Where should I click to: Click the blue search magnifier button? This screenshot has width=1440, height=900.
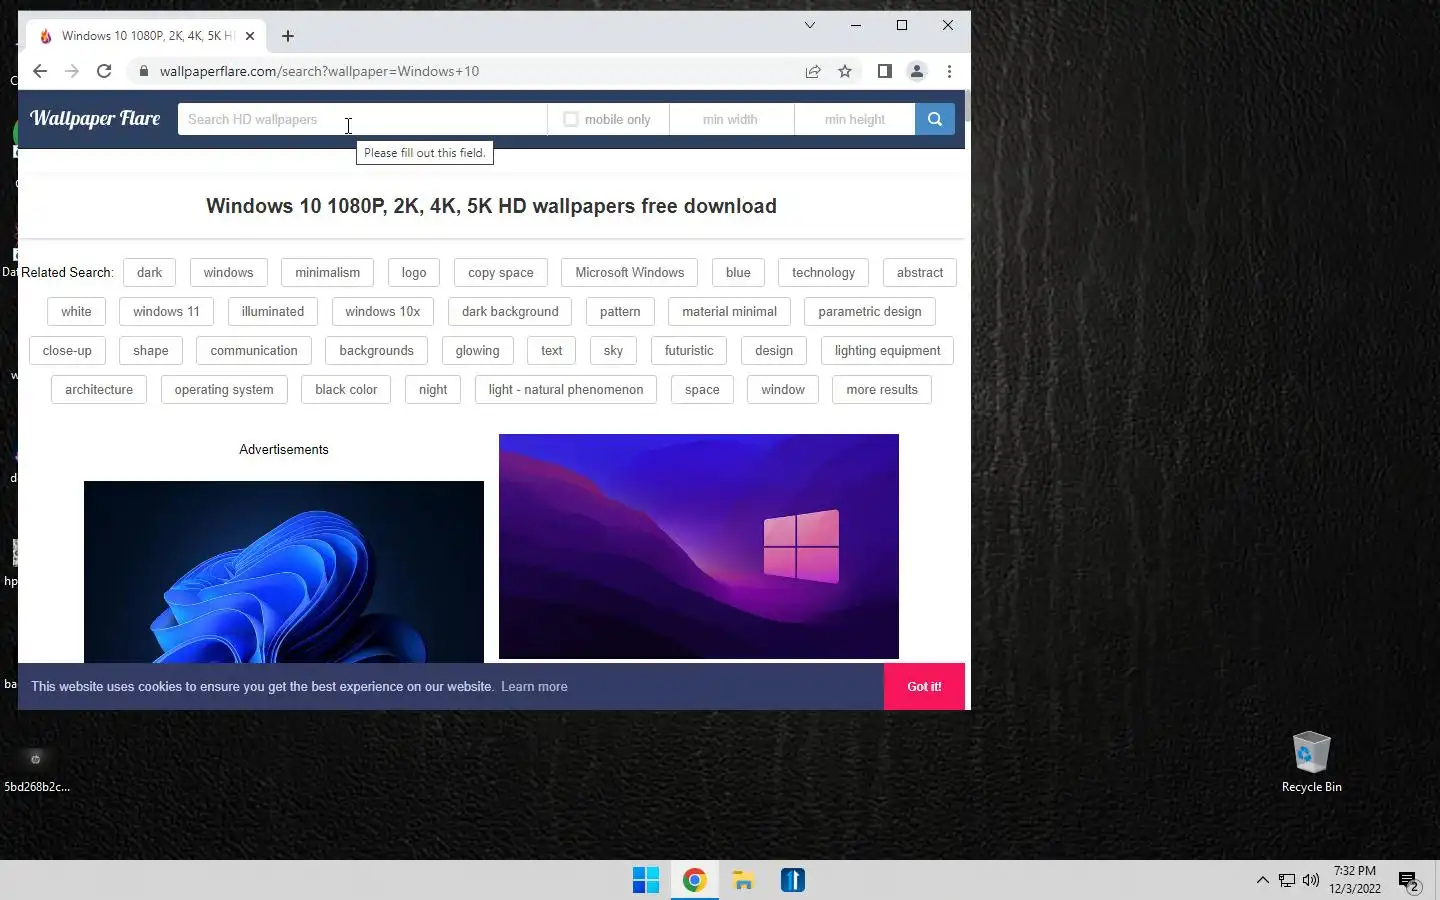point(934,119)
